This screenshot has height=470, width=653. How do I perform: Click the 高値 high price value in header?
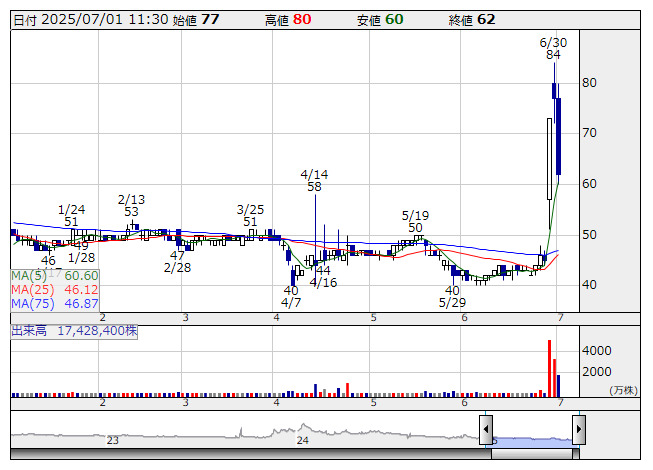click(302, 19)
